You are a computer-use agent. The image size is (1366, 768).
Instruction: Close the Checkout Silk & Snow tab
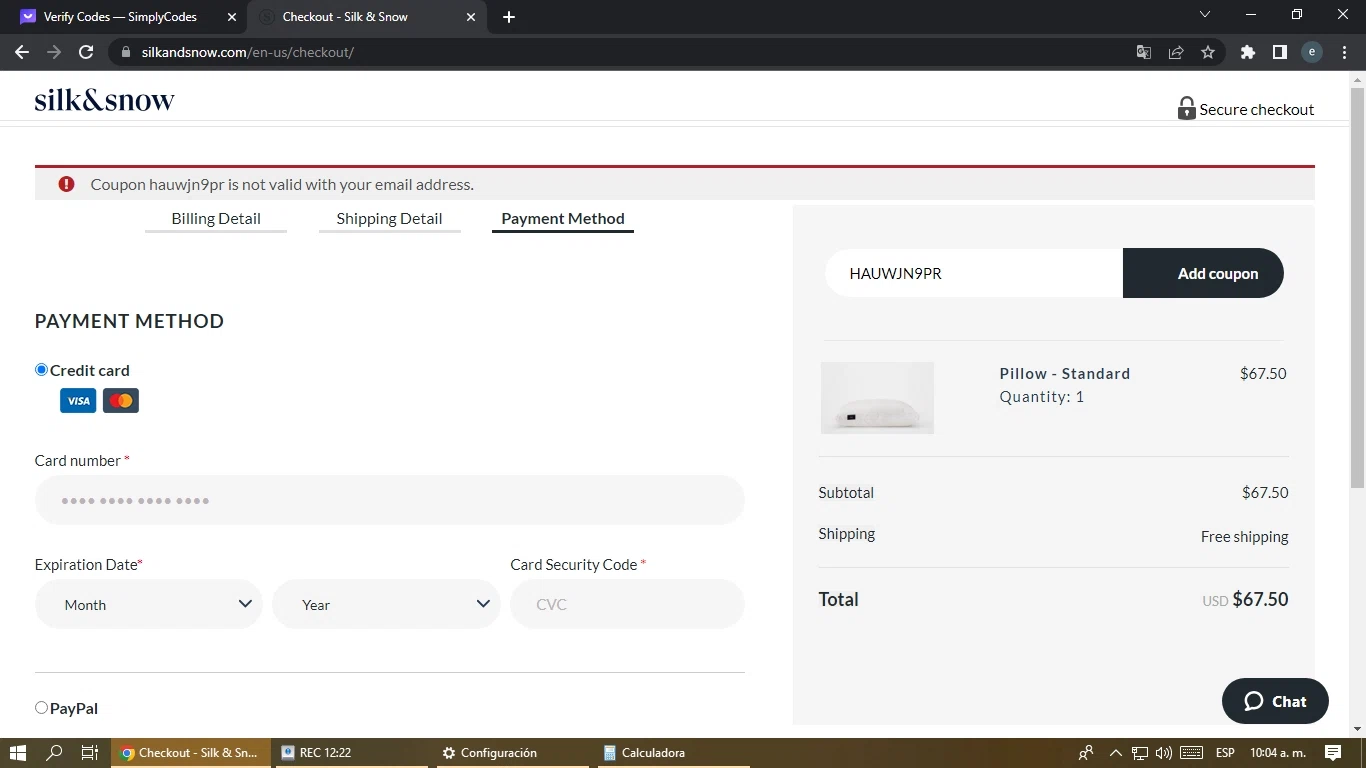[471, 17]
